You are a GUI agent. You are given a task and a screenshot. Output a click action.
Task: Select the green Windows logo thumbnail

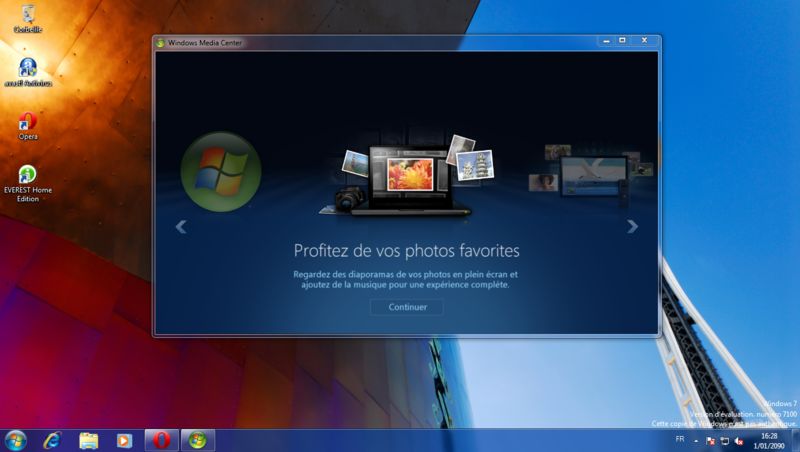click(x=221, y=172)
